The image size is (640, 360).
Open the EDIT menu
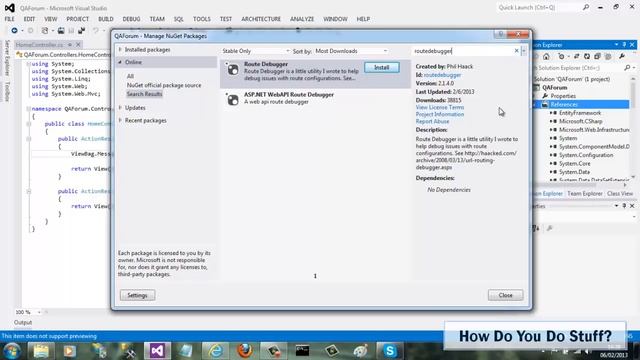(x=29, y=19)
